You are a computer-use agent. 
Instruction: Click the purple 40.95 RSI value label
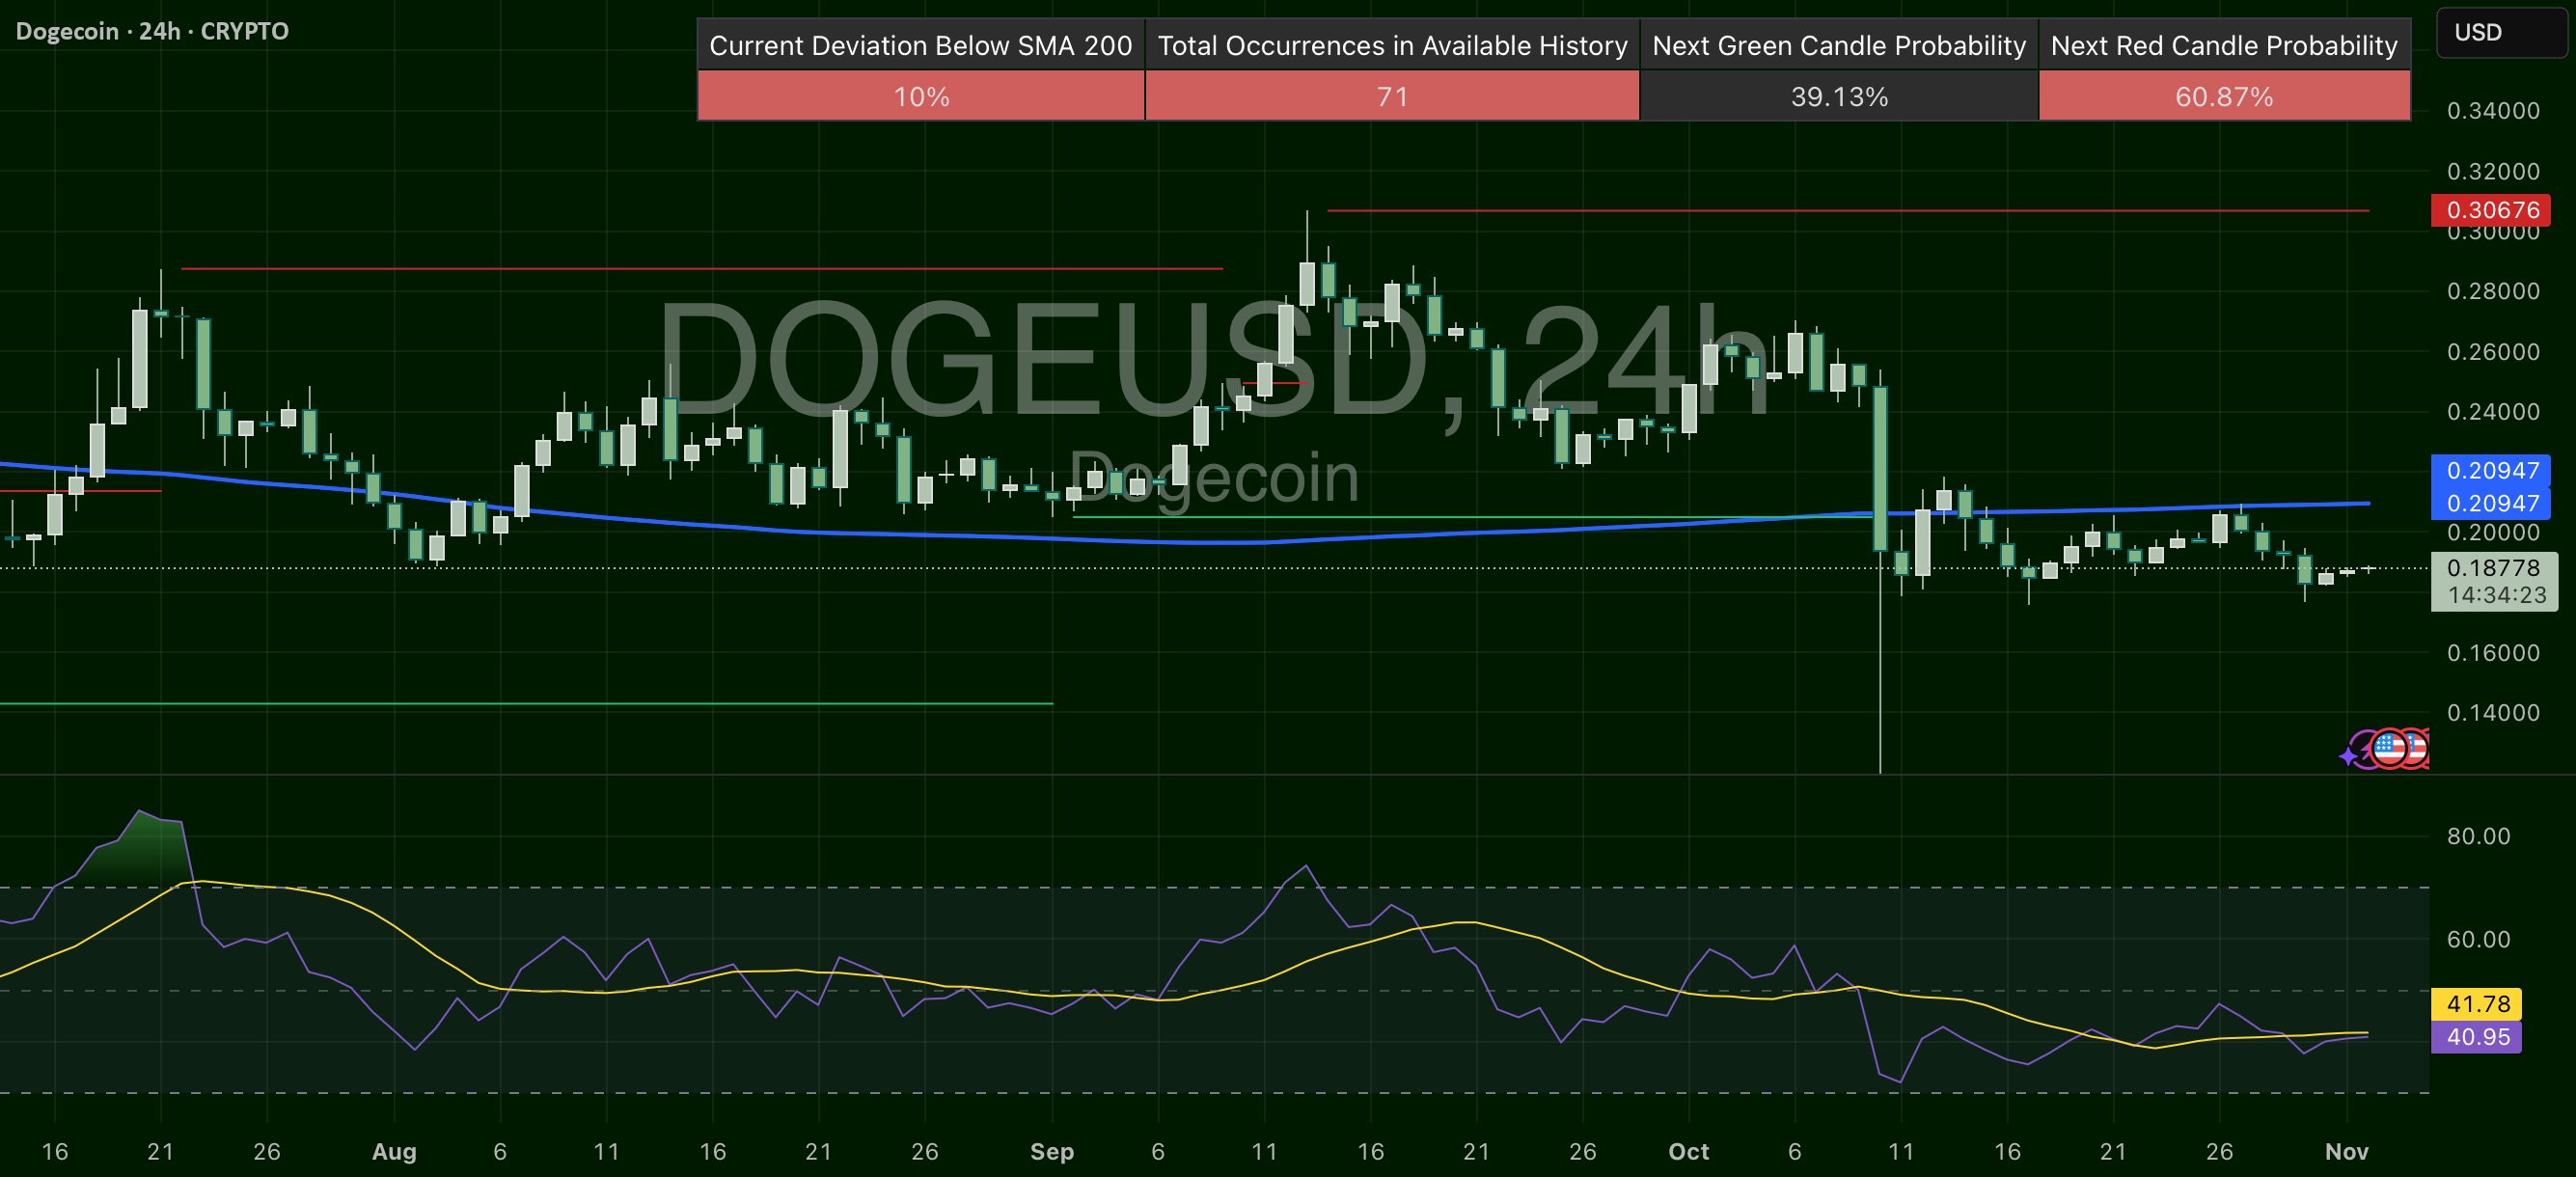coord(2477,1037)
